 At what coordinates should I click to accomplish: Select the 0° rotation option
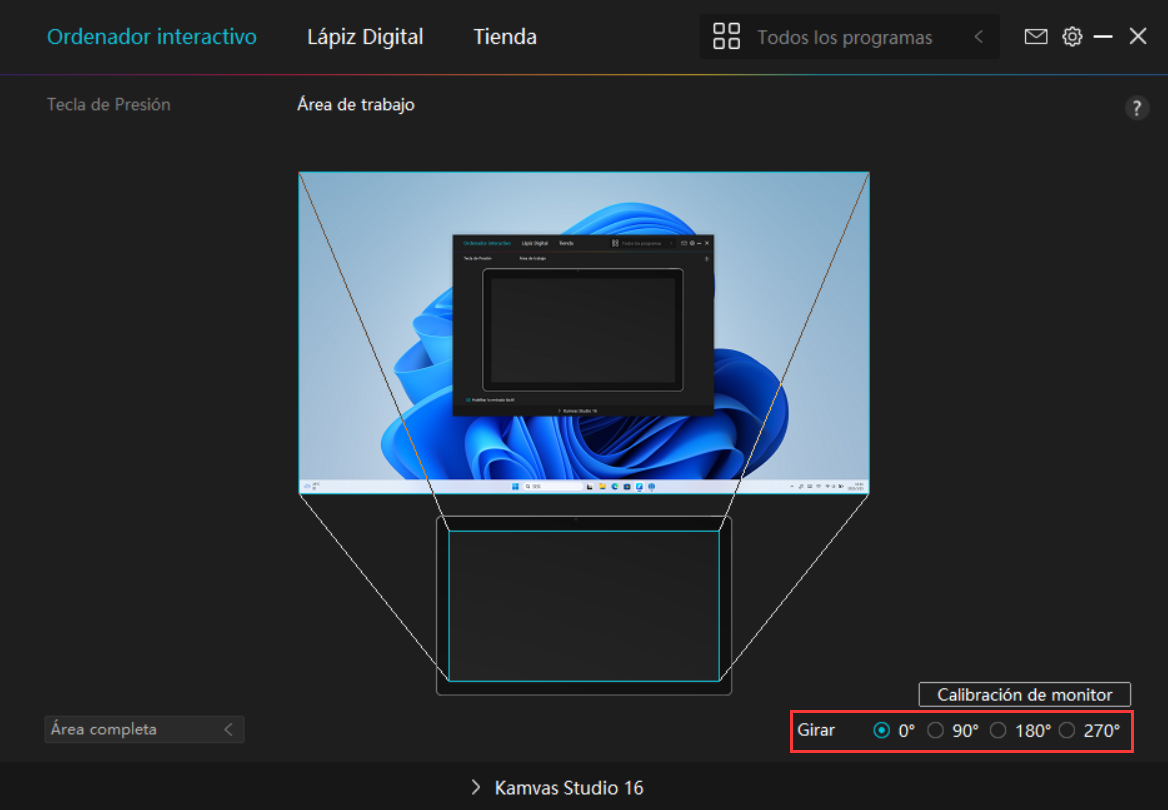[882, 730]
